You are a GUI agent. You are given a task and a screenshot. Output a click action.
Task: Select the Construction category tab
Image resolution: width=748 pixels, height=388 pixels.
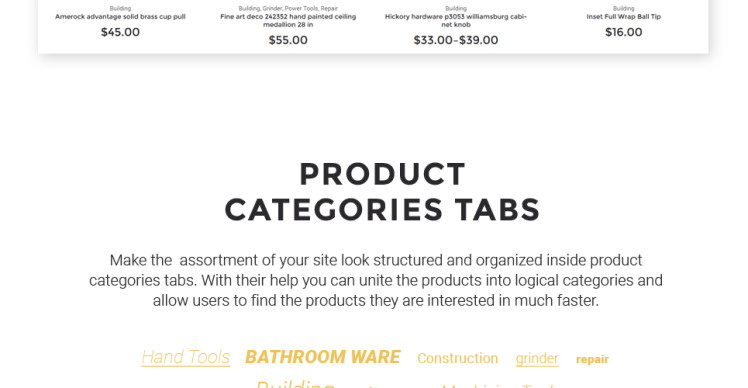[x=457, y=358]
